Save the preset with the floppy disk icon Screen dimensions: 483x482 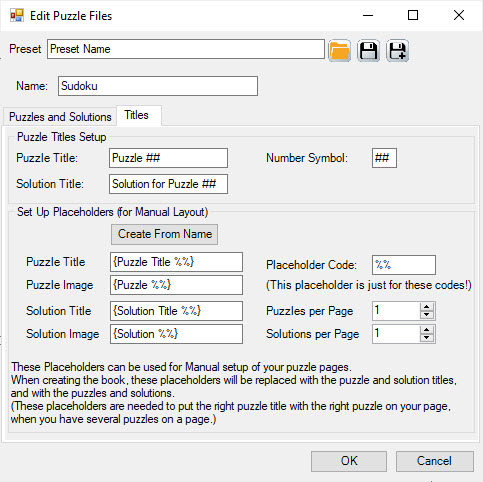pos(368,51)
